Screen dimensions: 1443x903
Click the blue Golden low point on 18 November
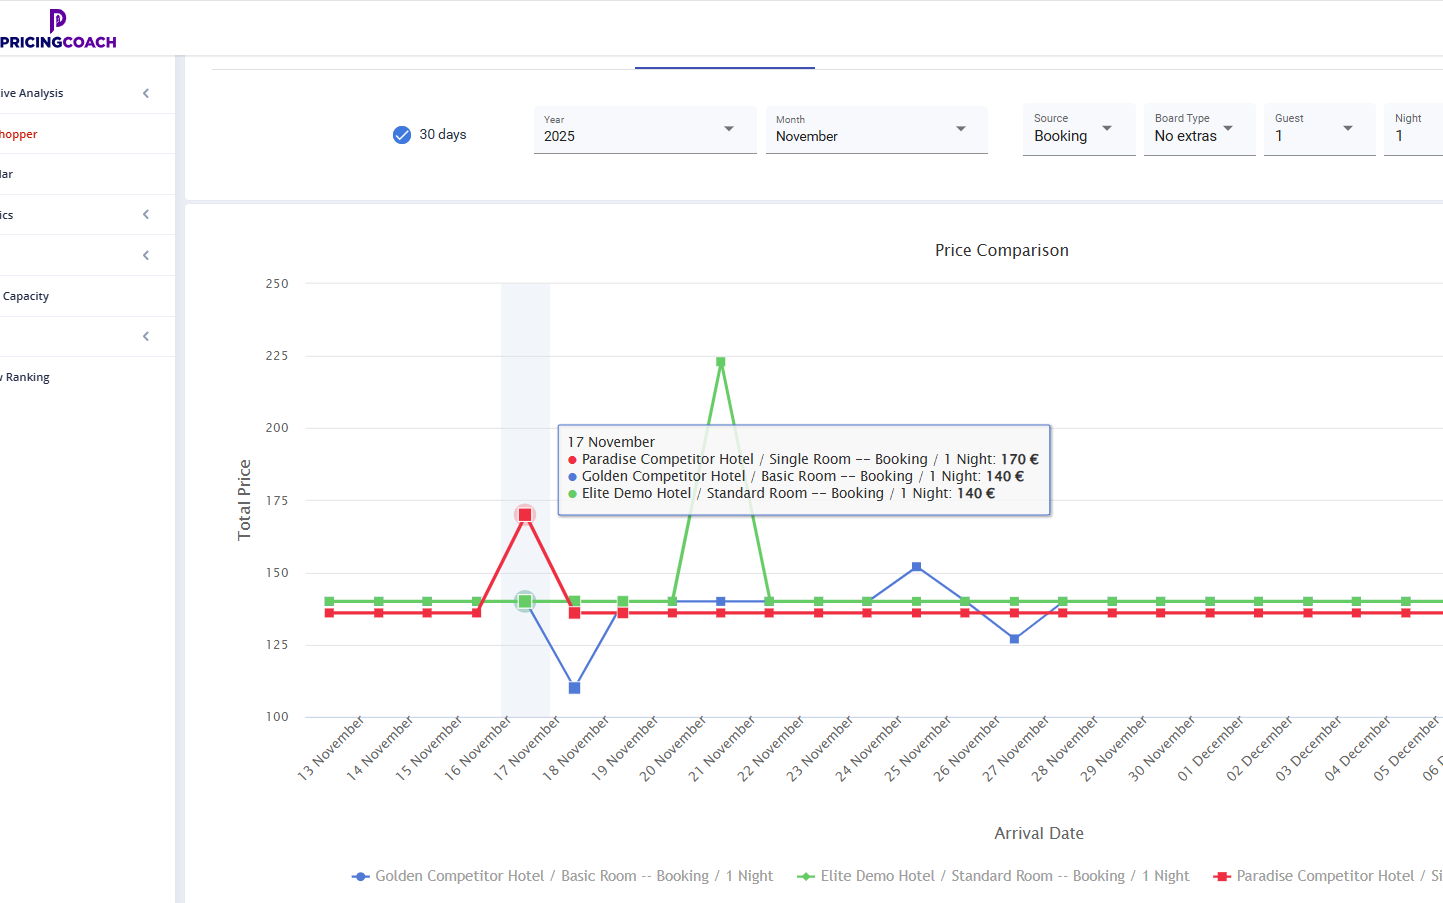(574, 688)
